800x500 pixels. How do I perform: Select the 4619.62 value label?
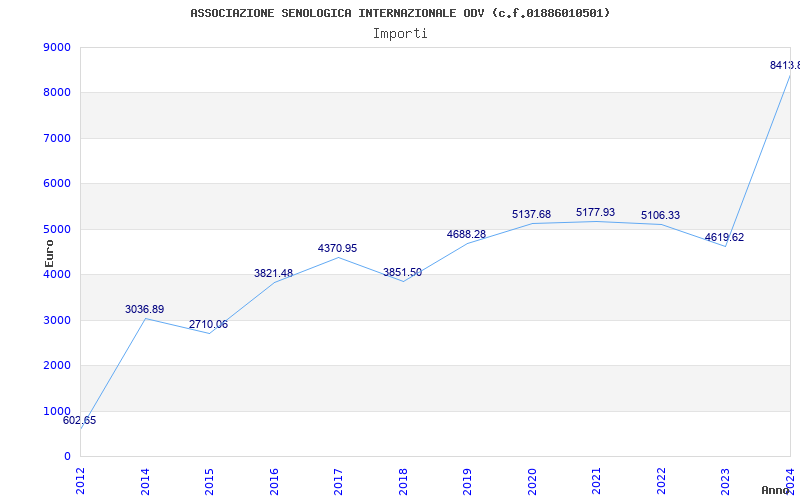click(x=724, y=237)
